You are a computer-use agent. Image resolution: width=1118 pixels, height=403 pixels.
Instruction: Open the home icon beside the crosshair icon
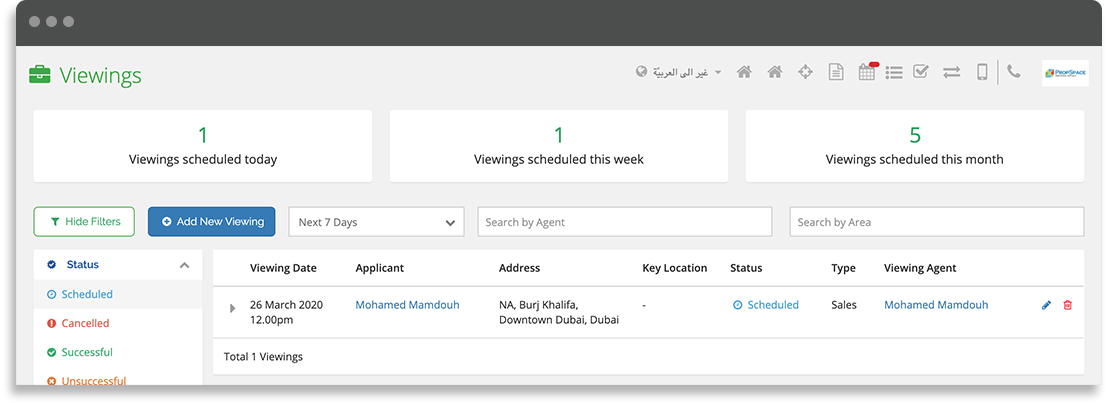pos(775,71)
